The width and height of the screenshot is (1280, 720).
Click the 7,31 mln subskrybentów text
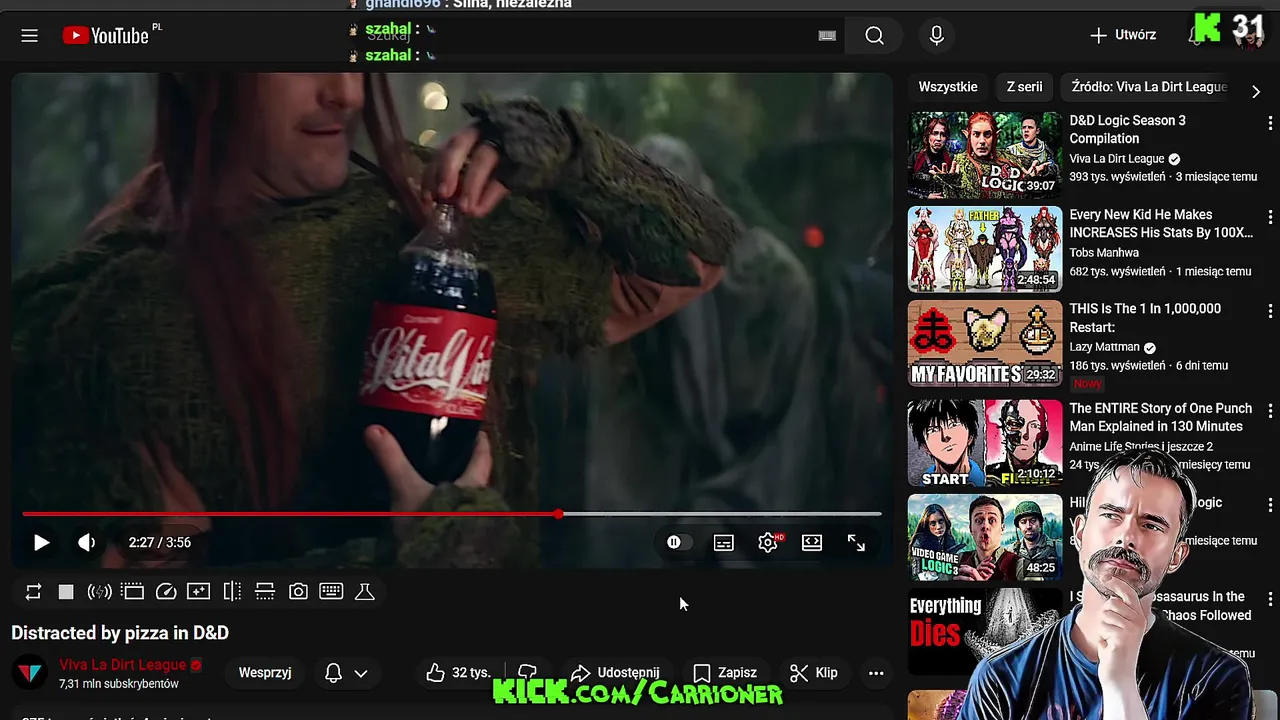(x=119, y=684)
